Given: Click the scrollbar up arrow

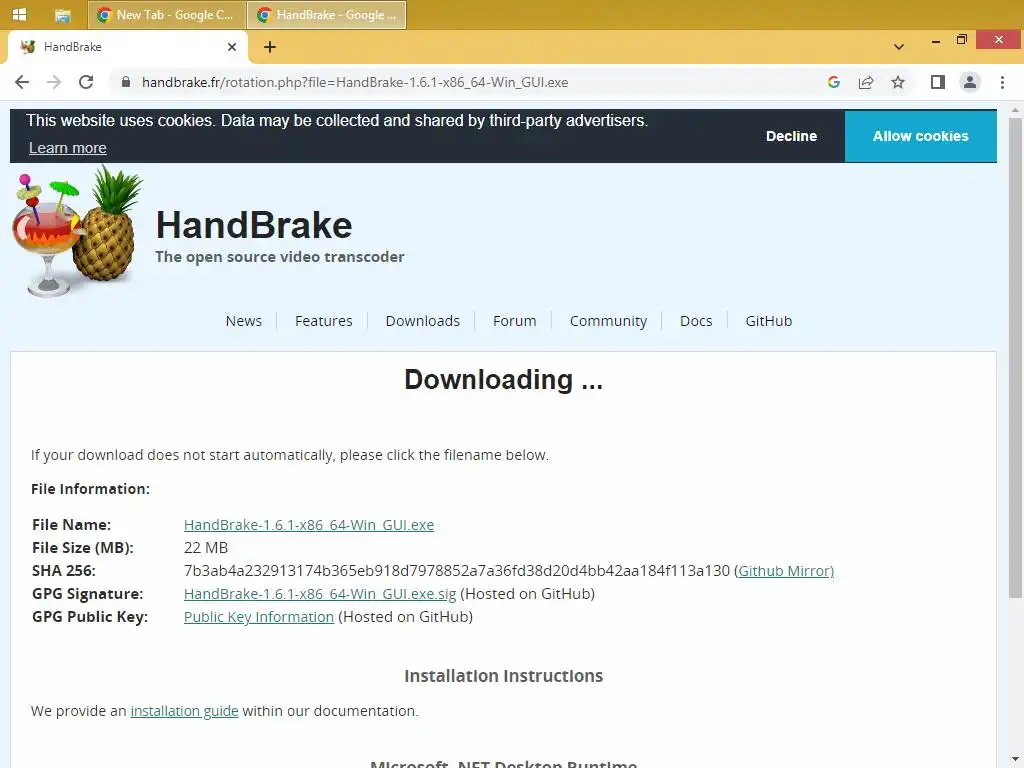Looking at the screenshot, I should coord(1015,110).
